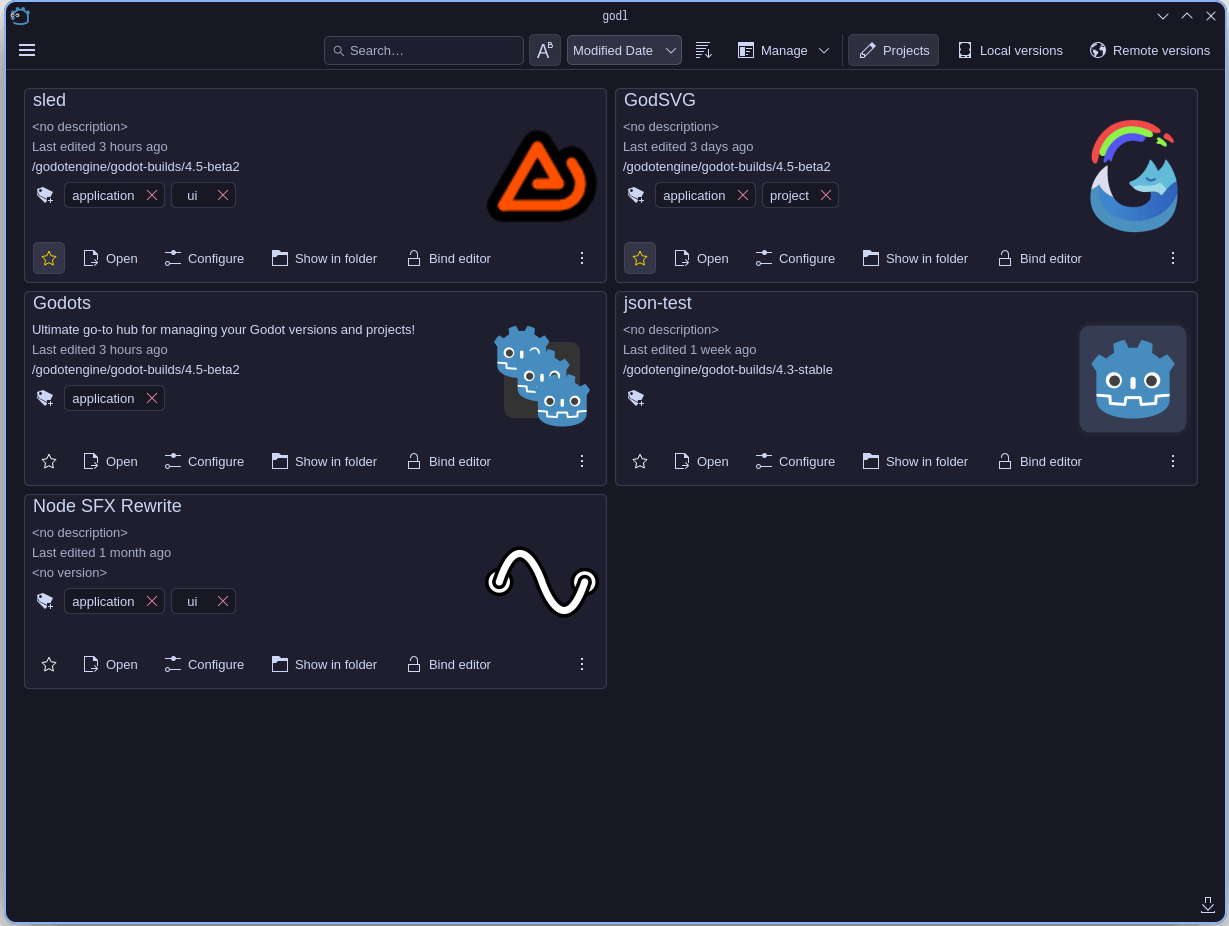Configure the json-test project

pyautogui.click(x=796, y=461)
